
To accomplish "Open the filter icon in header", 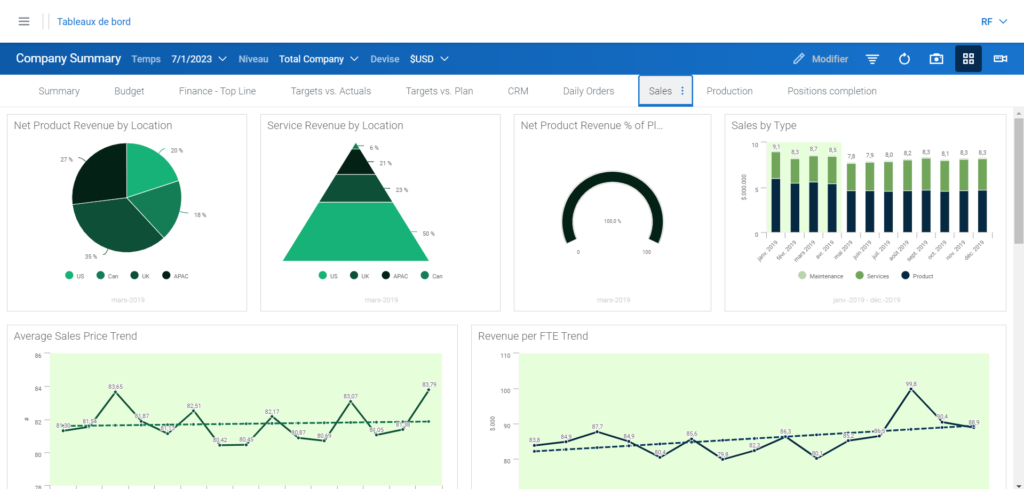I will [872, 59].
